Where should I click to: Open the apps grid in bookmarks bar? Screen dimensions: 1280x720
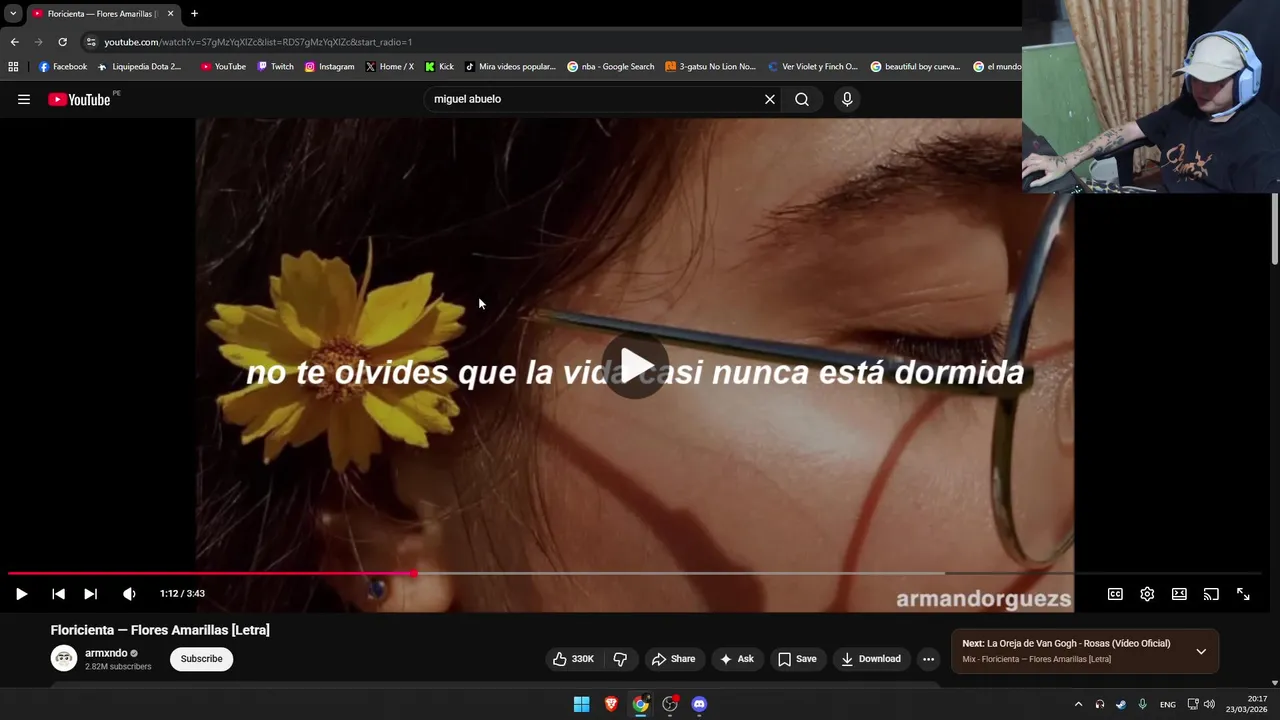pos(13,67)
